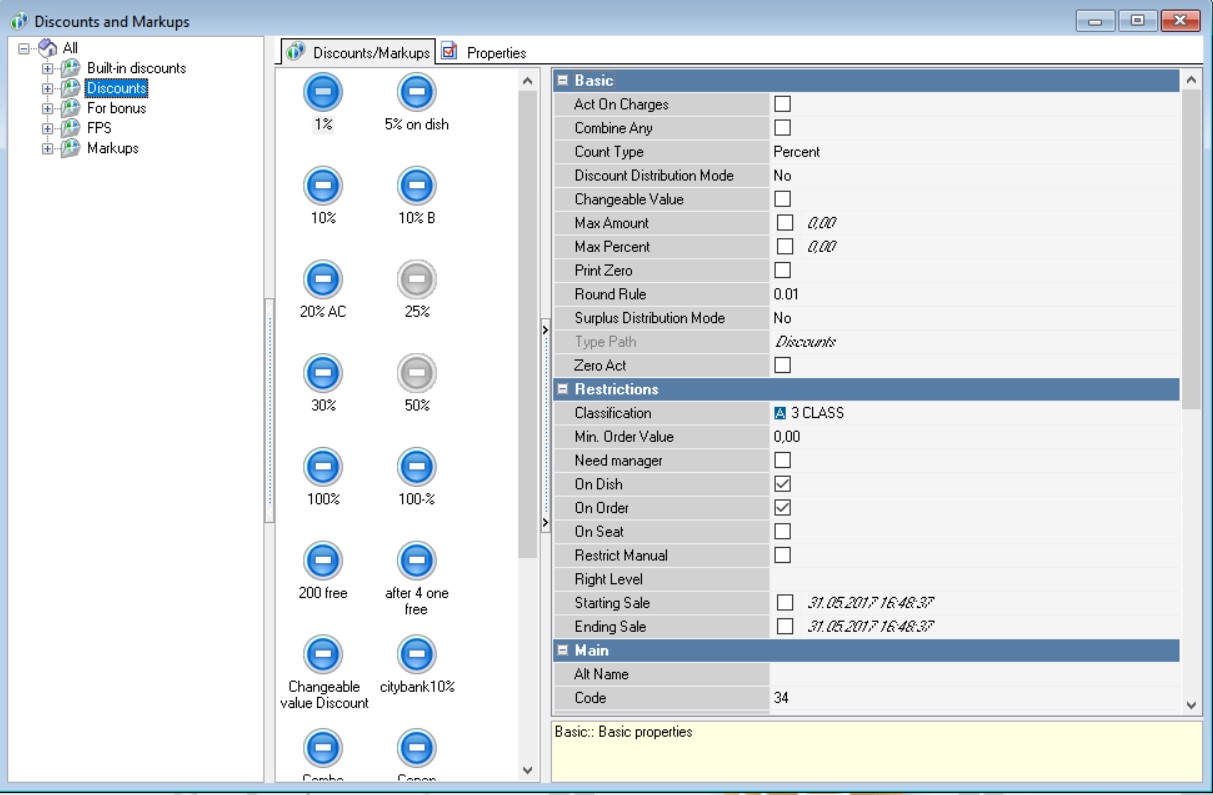This screenshot has height=795, width=1213.
Task: Select the 1% discount icon
Action: [x=323, y=93]
